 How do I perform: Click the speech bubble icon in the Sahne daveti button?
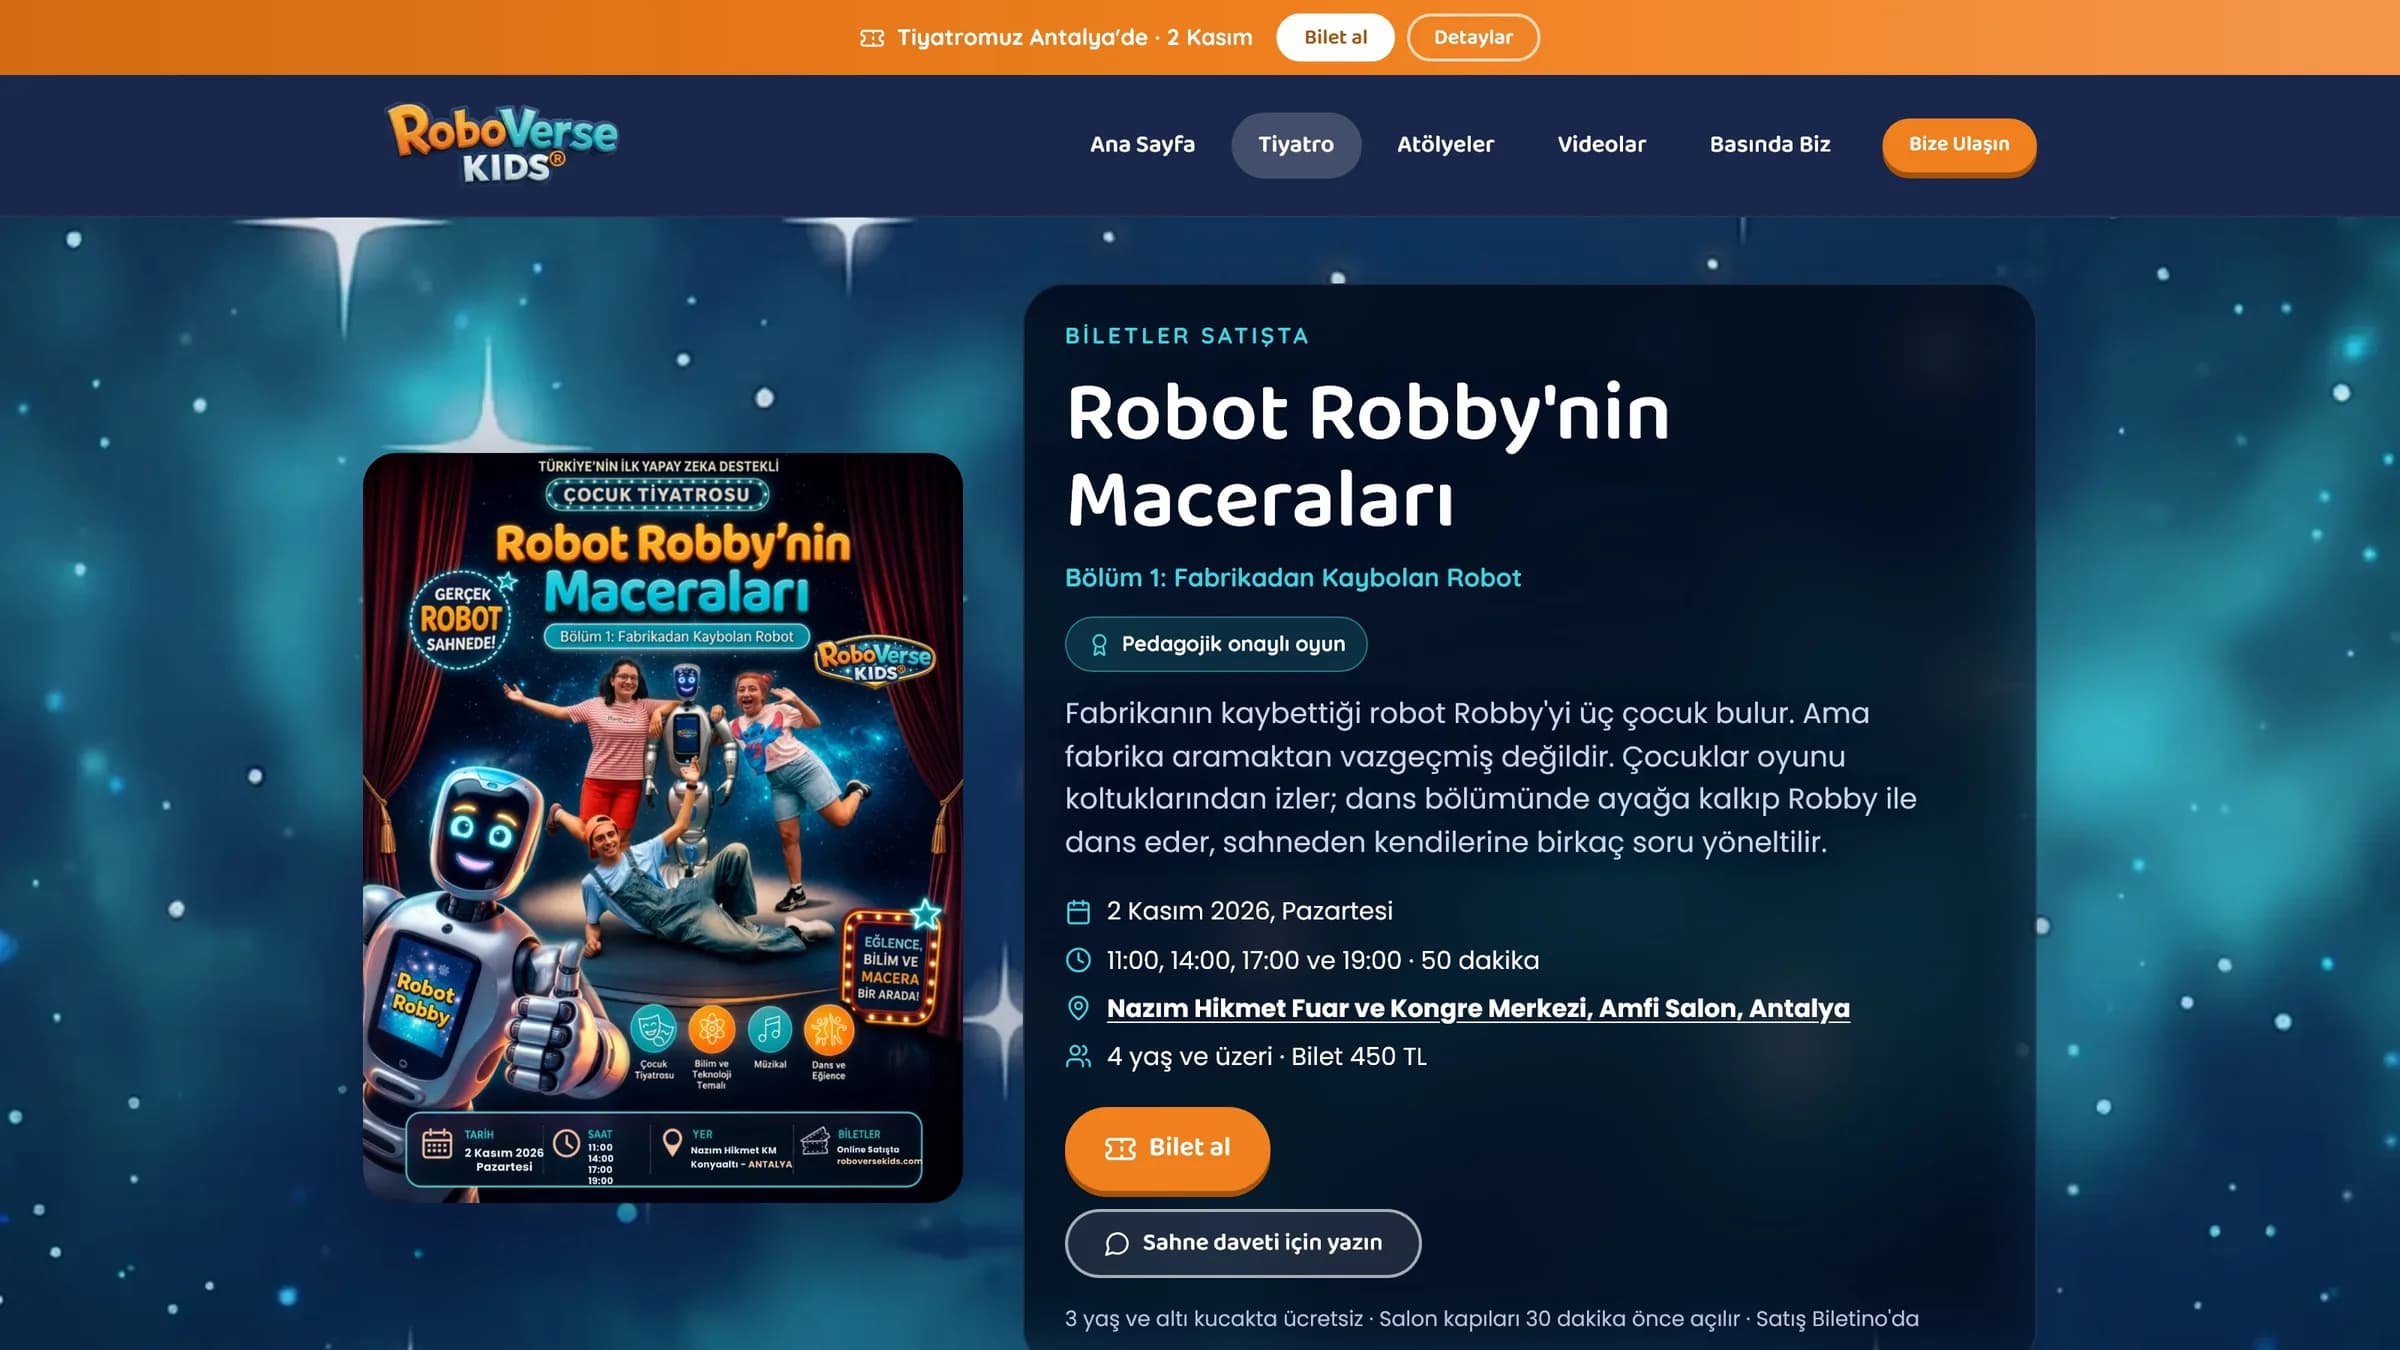pyautogui.click(x=1117, y=1243)
